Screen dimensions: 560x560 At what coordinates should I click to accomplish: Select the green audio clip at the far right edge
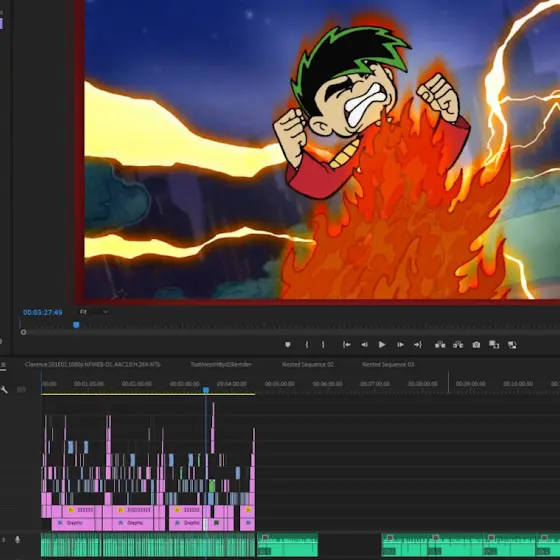click(548, 545)
